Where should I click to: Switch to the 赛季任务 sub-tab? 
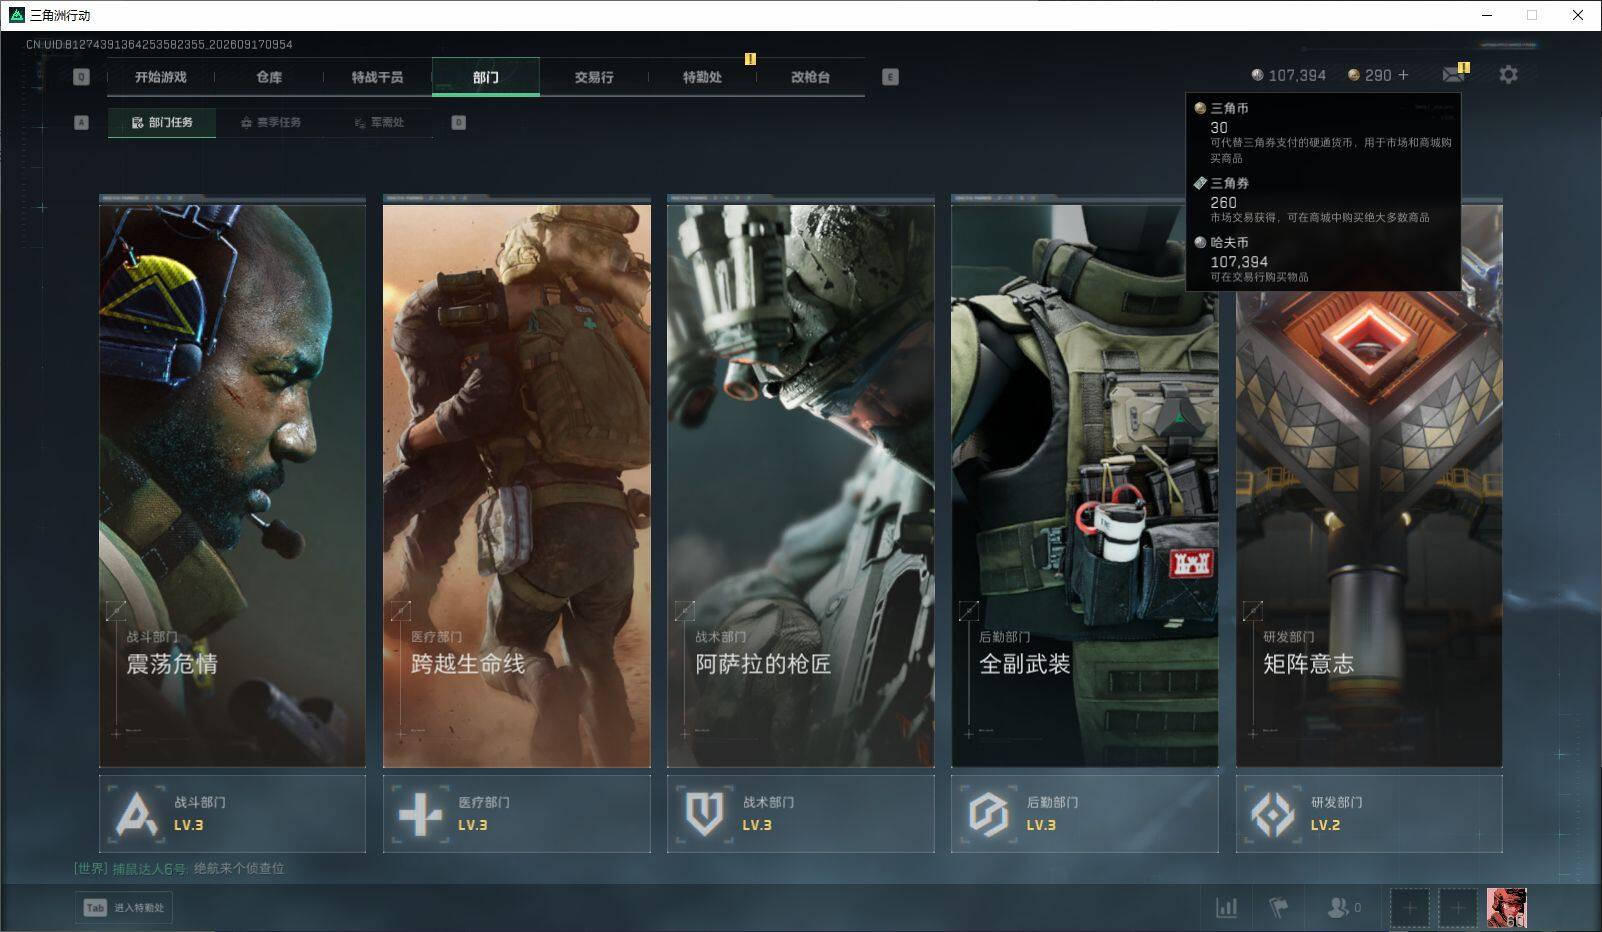tap(270, 122)
